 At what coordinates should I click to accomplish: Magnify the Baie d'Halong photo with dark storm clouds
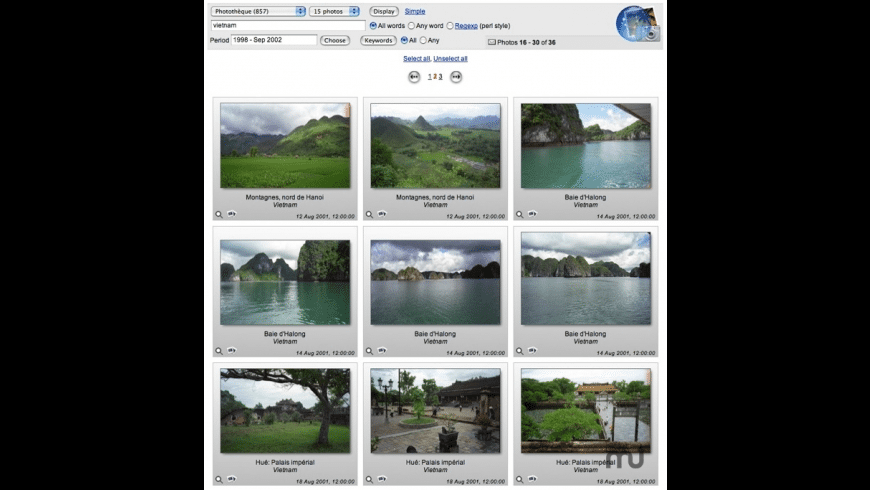(369, 351)
